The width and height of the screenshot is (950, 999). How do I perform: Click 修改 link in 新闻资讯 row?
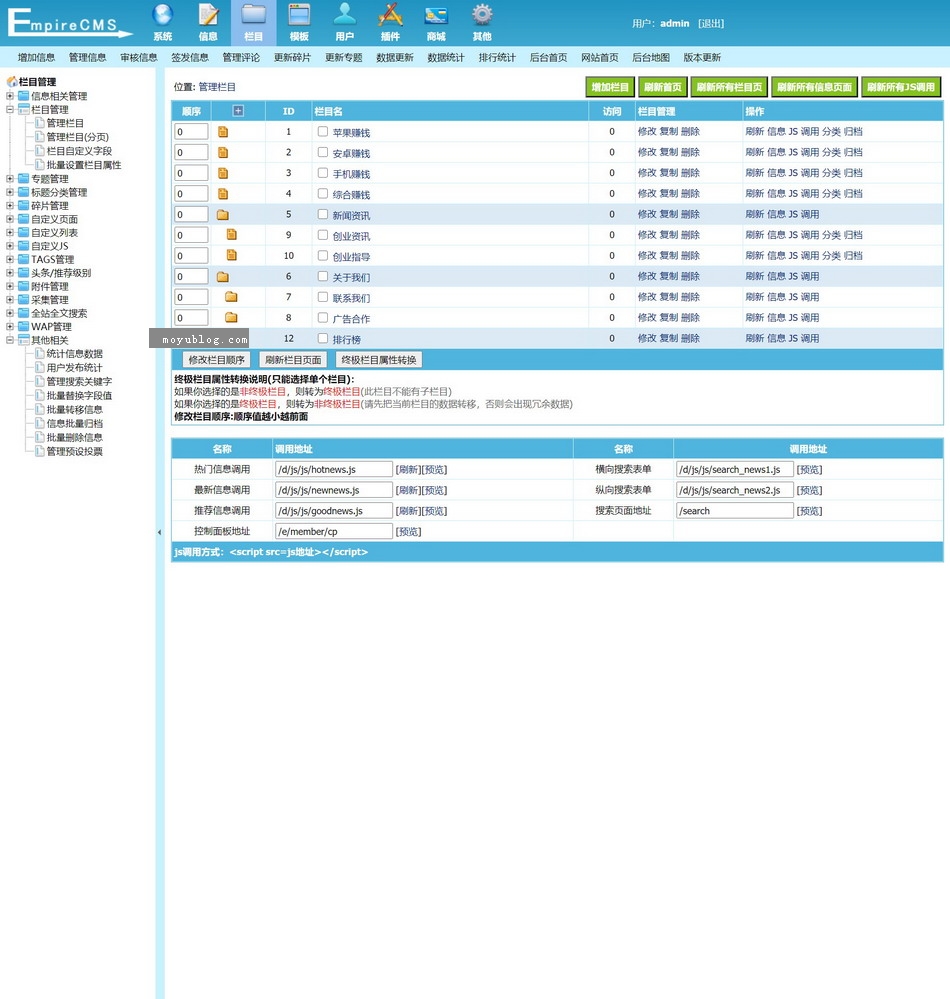[x=647, y=214]
